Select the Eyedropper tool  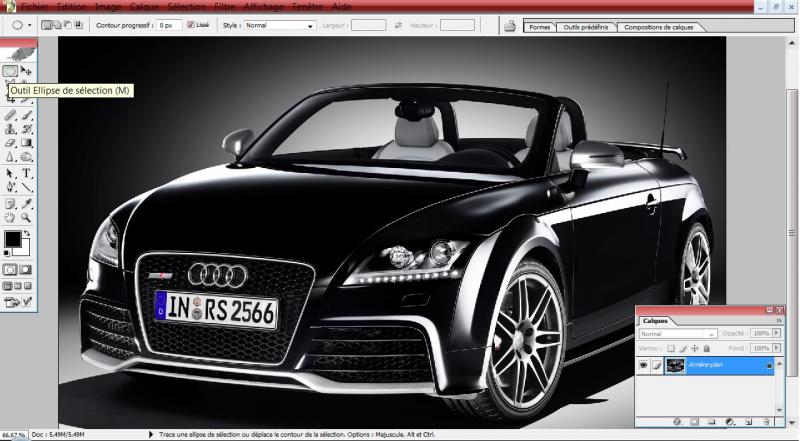[27, 204]
